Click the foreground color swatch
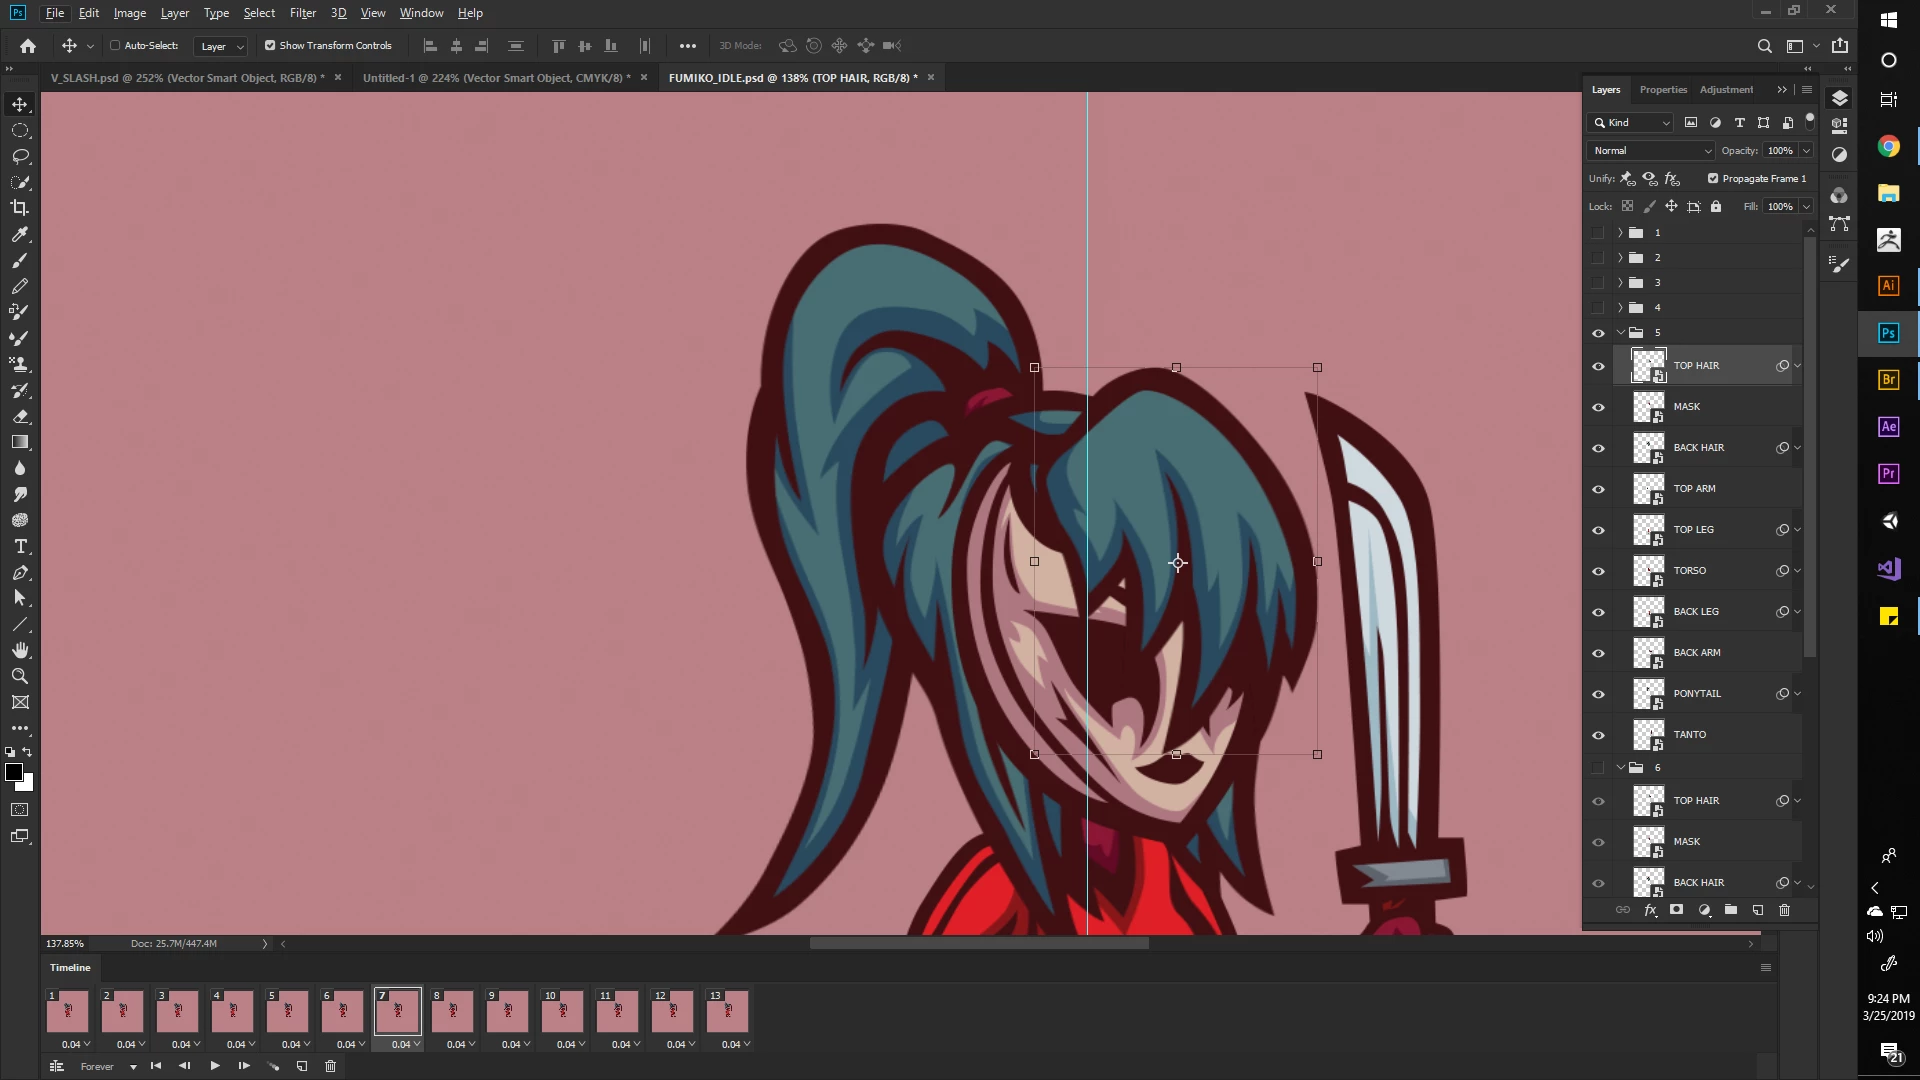 14,772
